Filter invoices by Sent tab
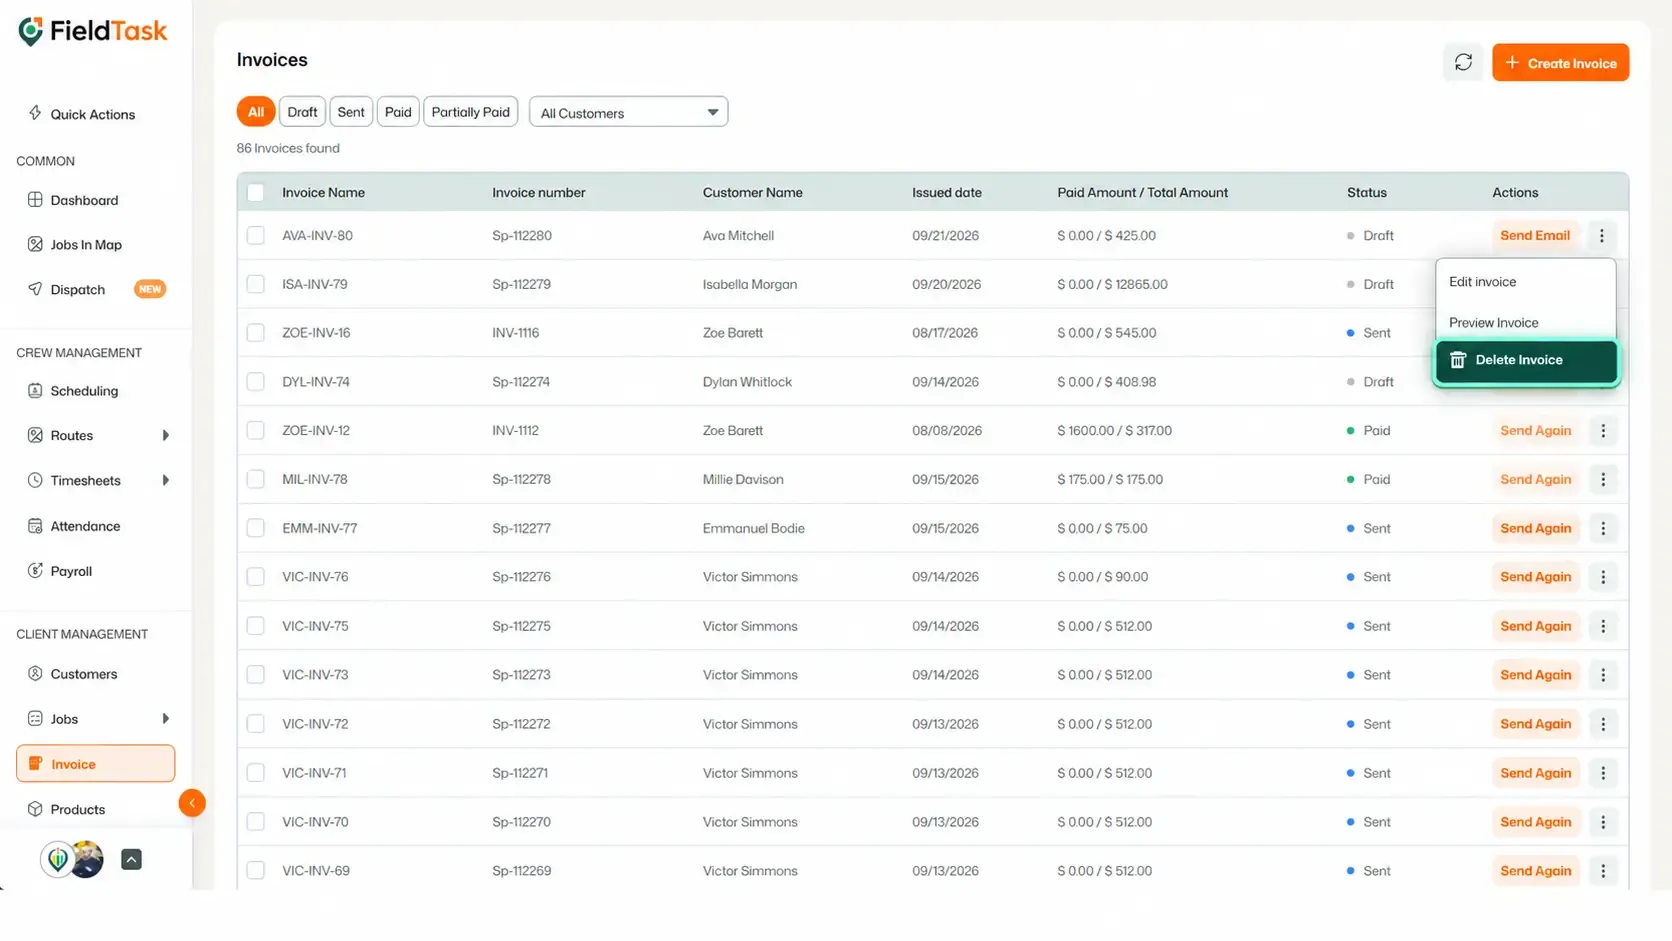This screenshot has width=1672, height=941. point(351,112)
